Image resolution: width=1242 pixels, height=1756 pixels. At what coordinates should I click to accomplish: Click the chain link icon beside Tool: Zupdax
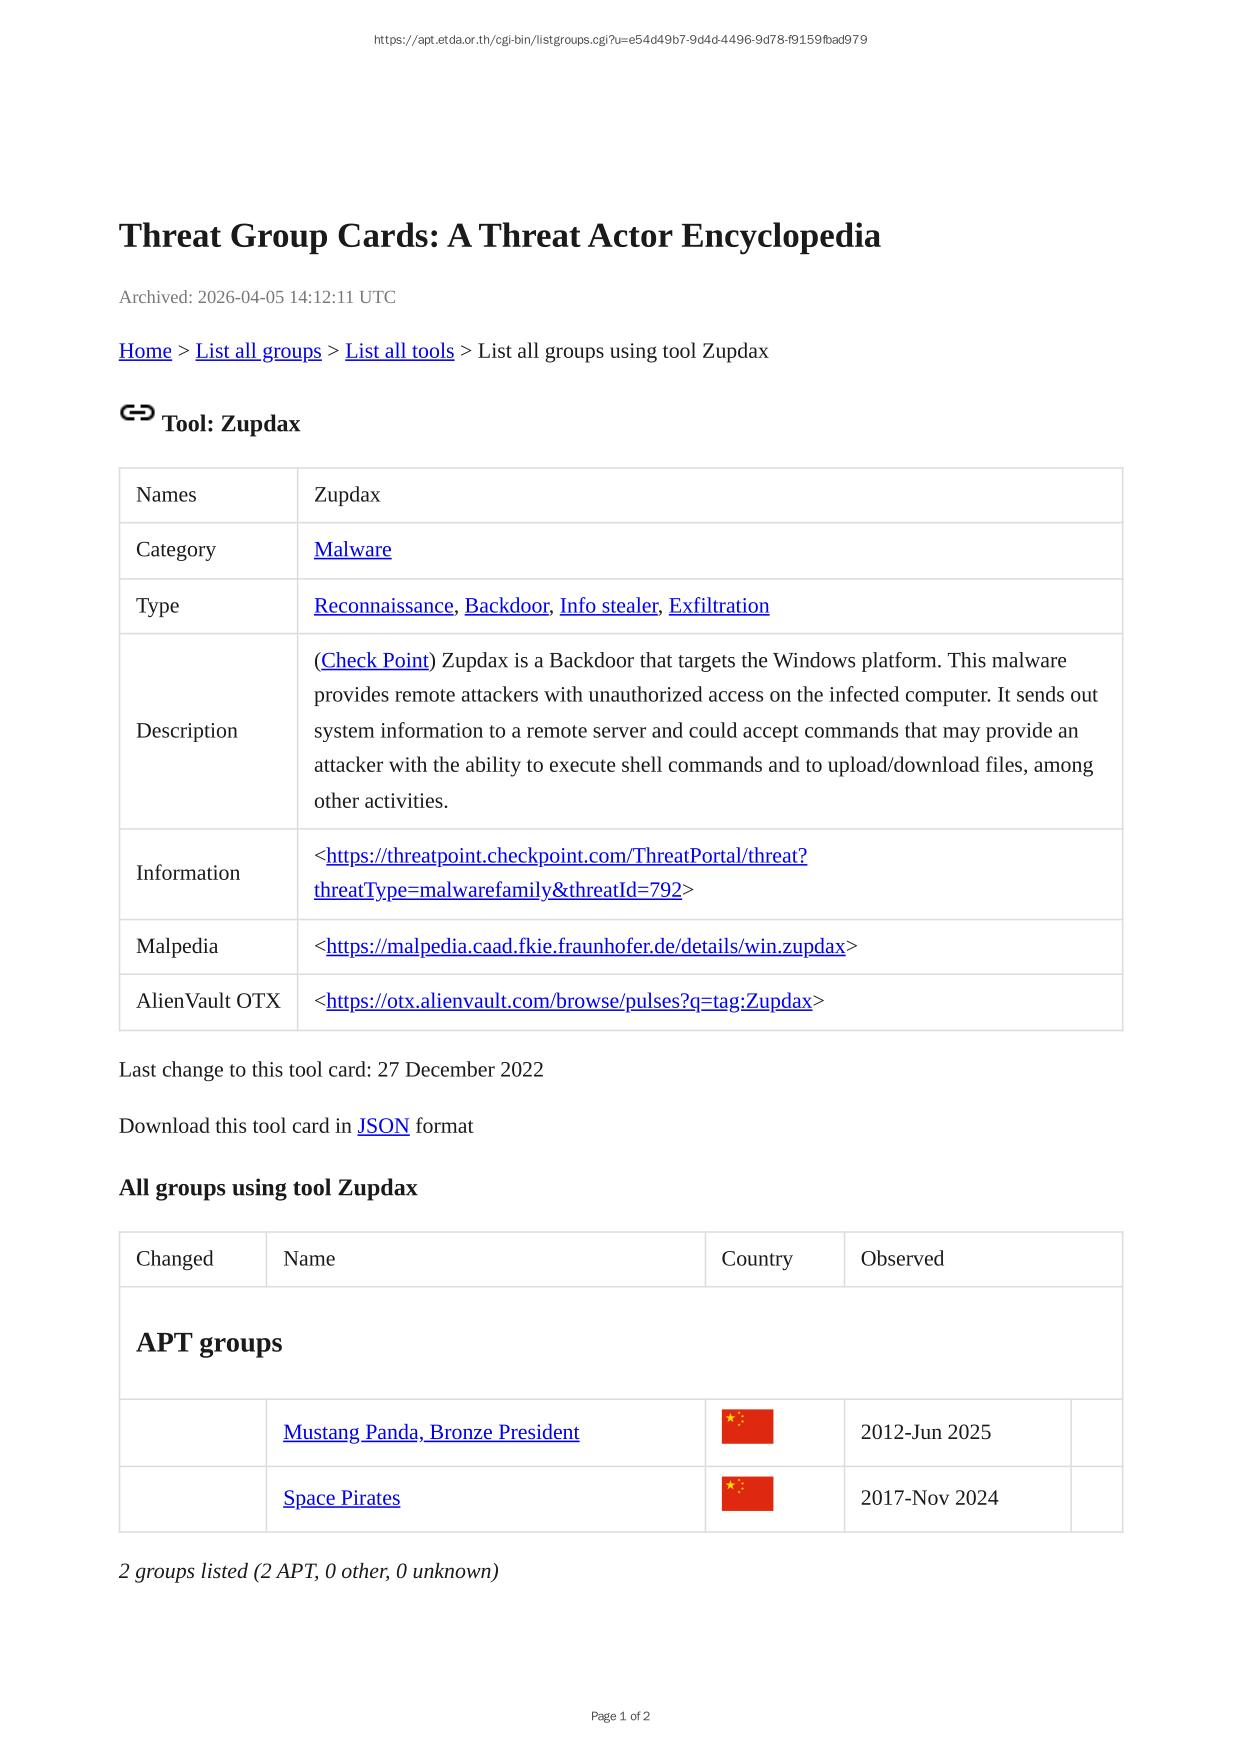point(137,413)
